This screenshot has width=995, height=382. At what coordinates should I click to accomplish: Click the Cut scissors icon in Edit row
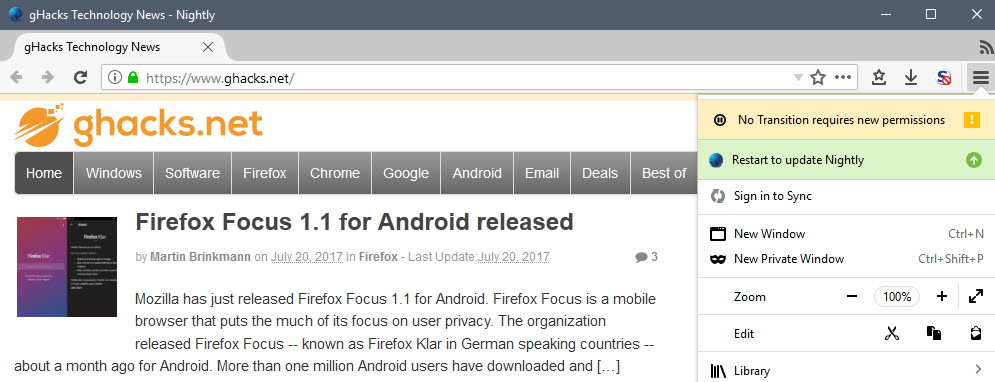pyautogui.click(x=892, y=333)
